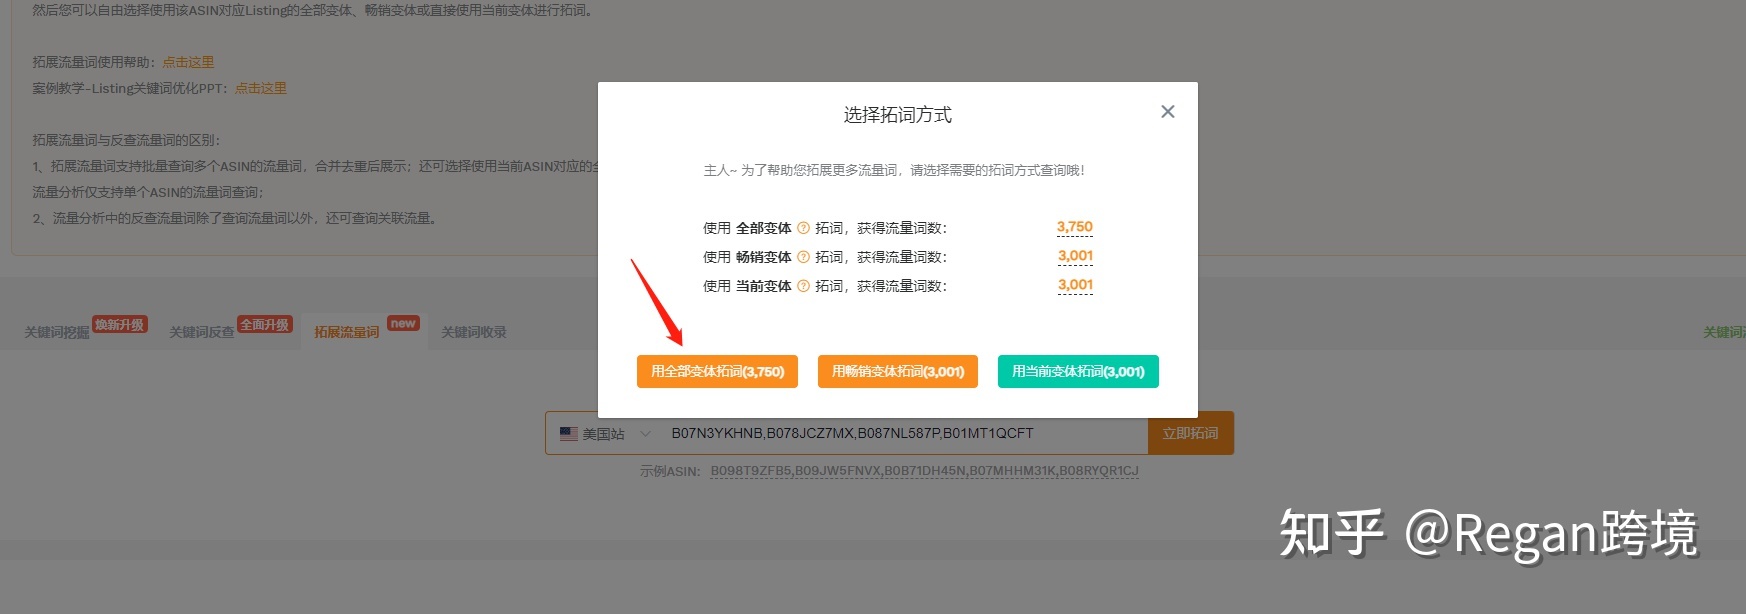Viewport: 1746px width, 614px height.
Task: Click the example ASIN list link
Action: (924, 471)
